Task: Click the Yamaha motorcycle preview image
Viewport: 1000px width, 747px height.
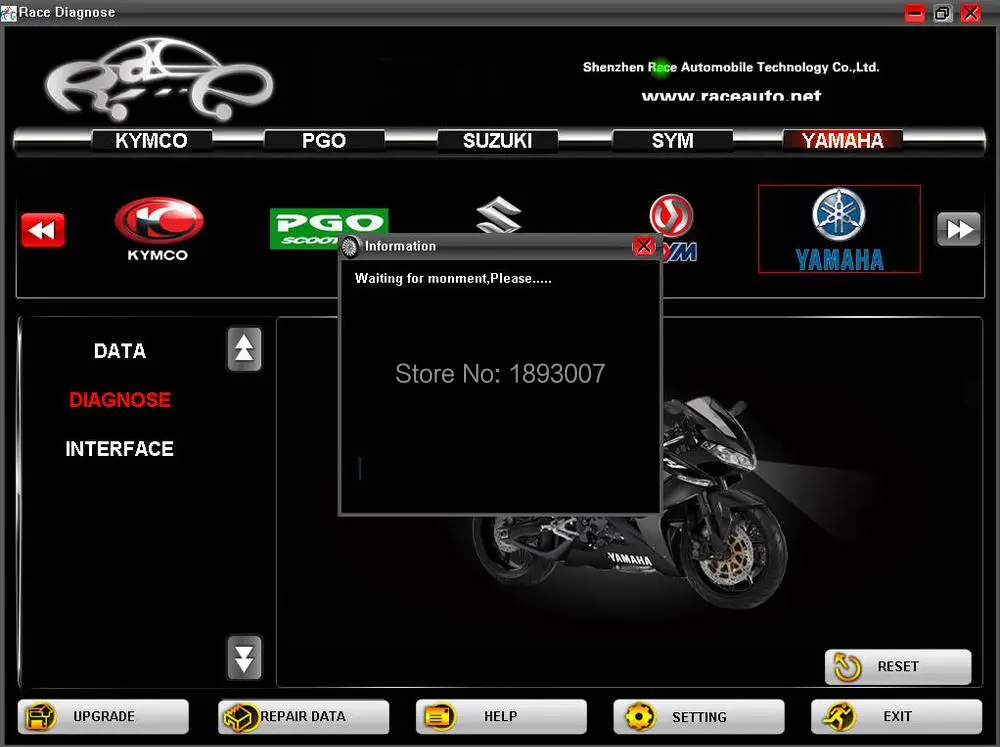Action: (x=631, y=504)
